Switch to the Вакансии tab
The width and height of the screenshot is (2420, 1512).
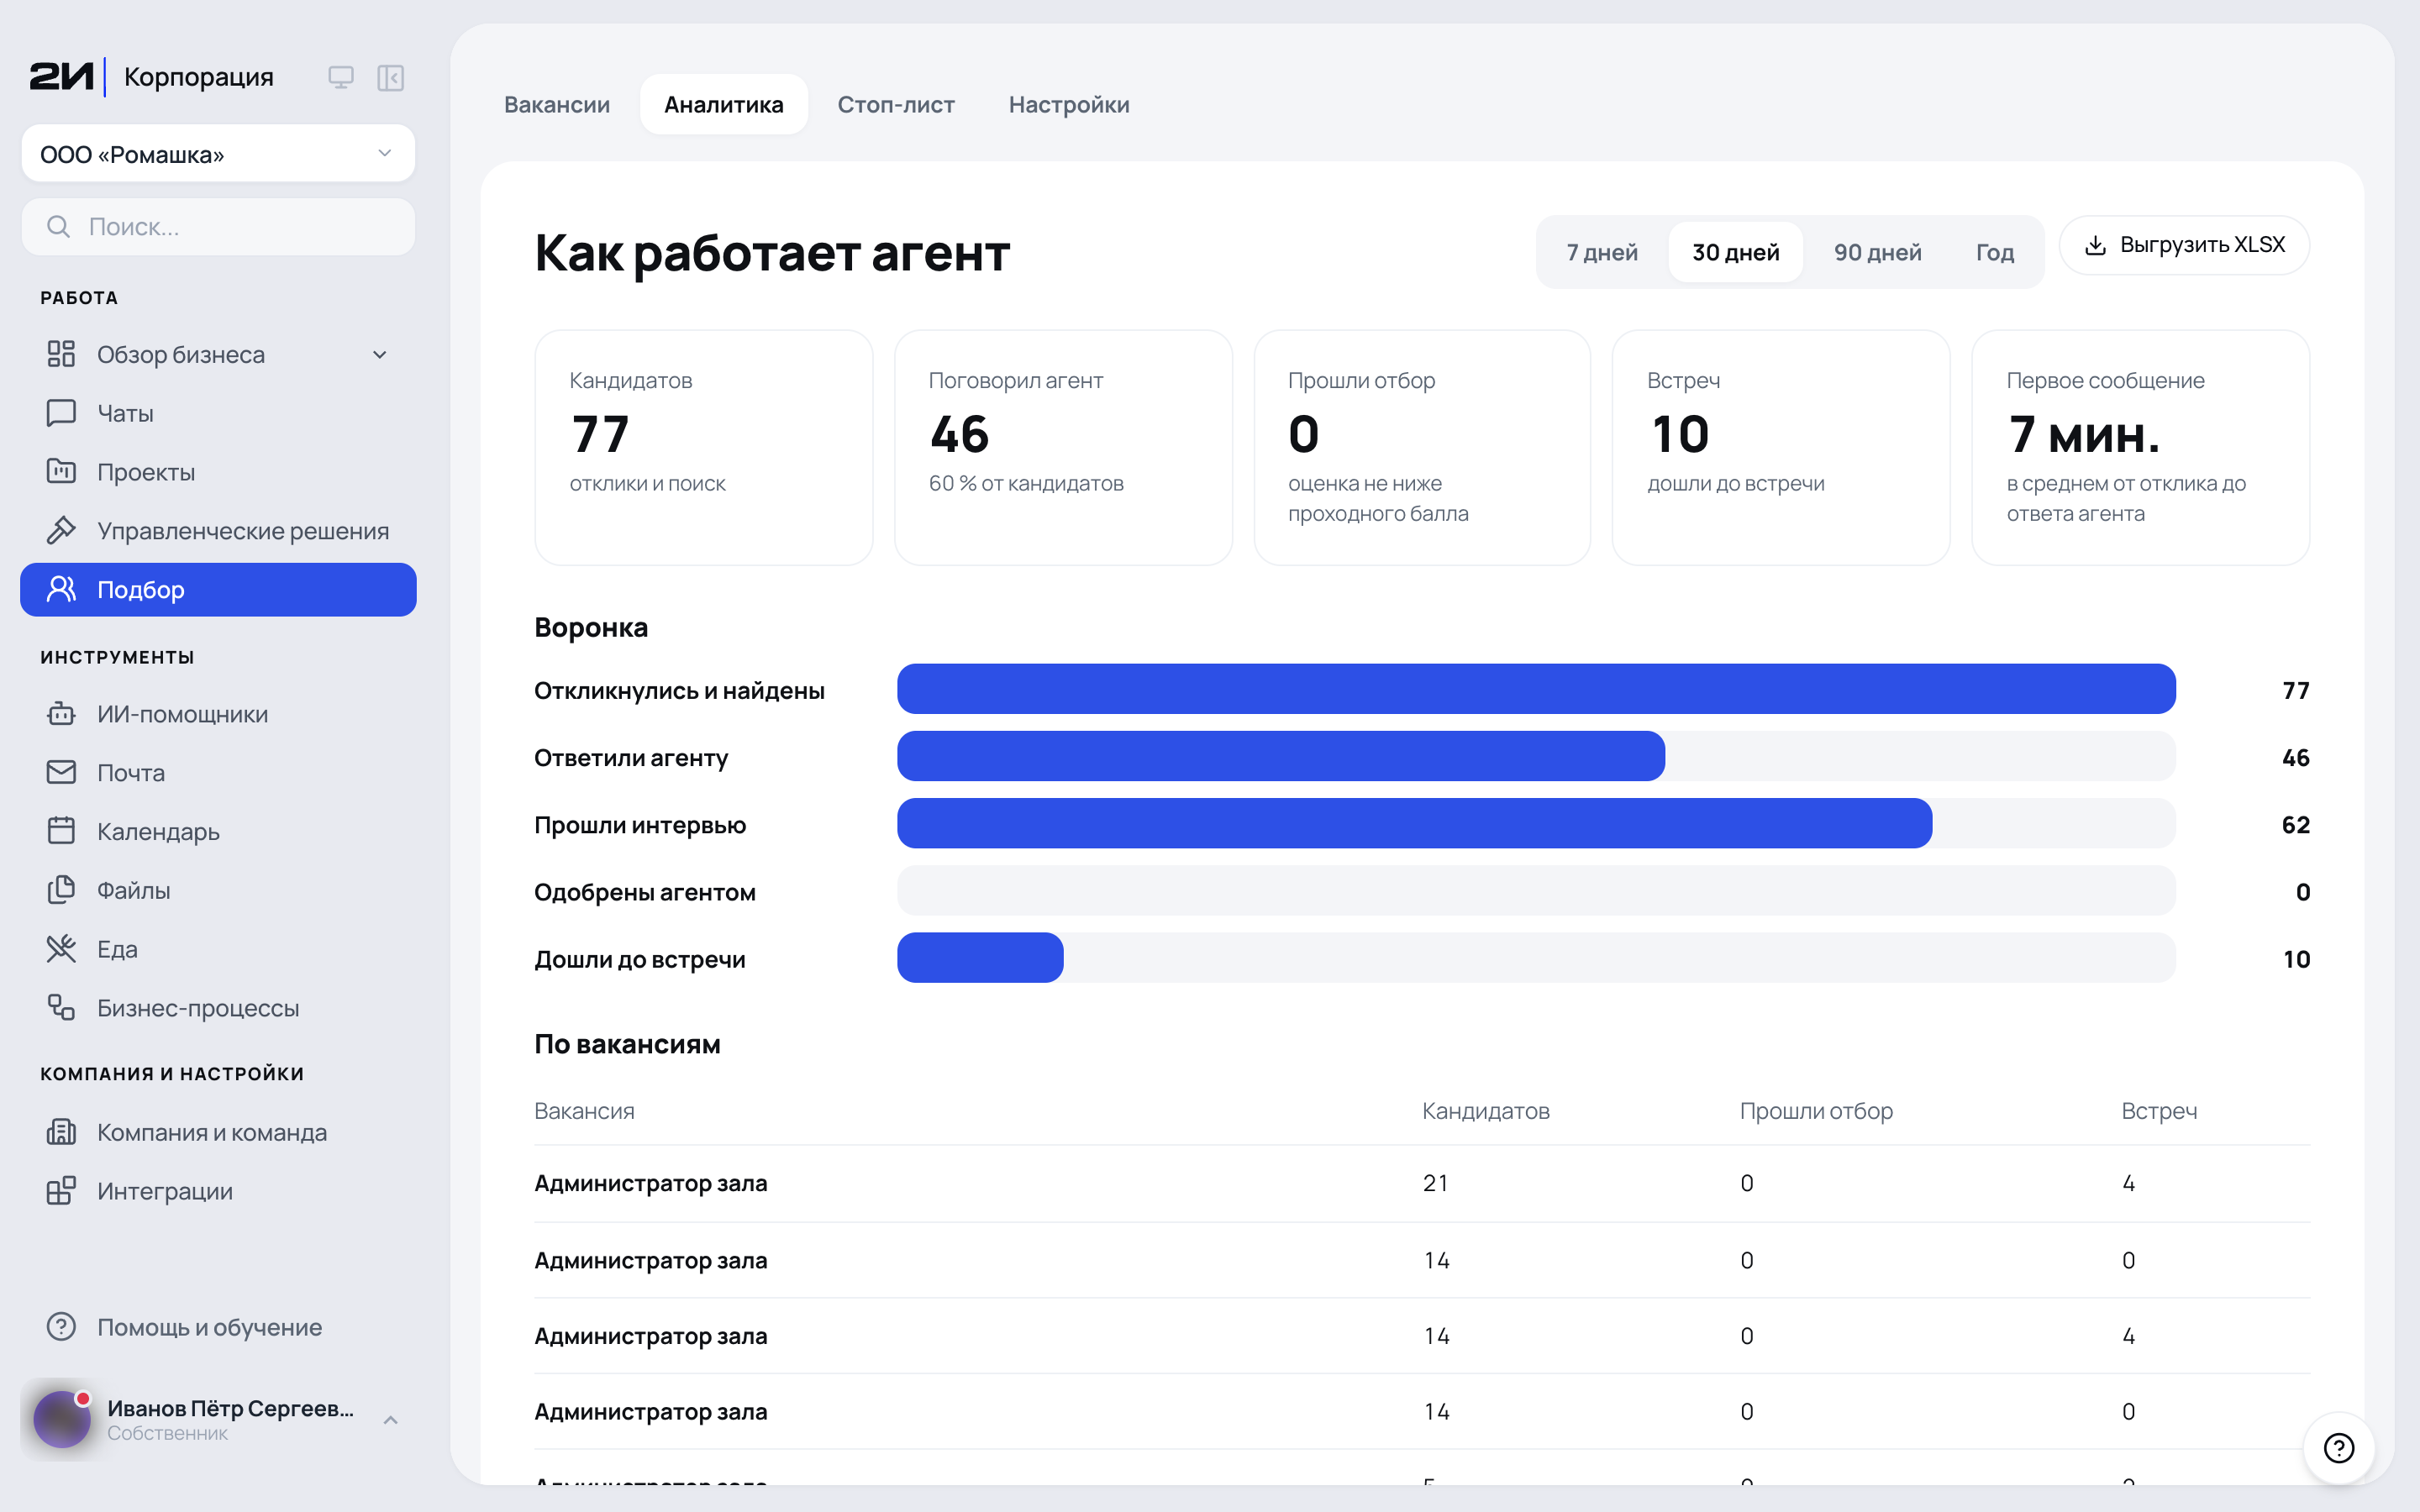[x=557, y=104]
